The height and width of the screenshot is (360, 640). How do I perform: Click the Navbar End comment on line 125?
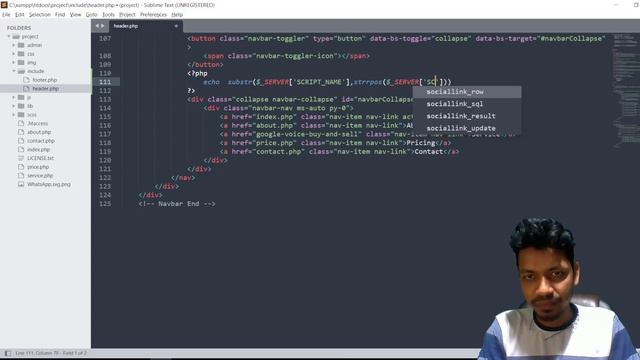point(177,204)
